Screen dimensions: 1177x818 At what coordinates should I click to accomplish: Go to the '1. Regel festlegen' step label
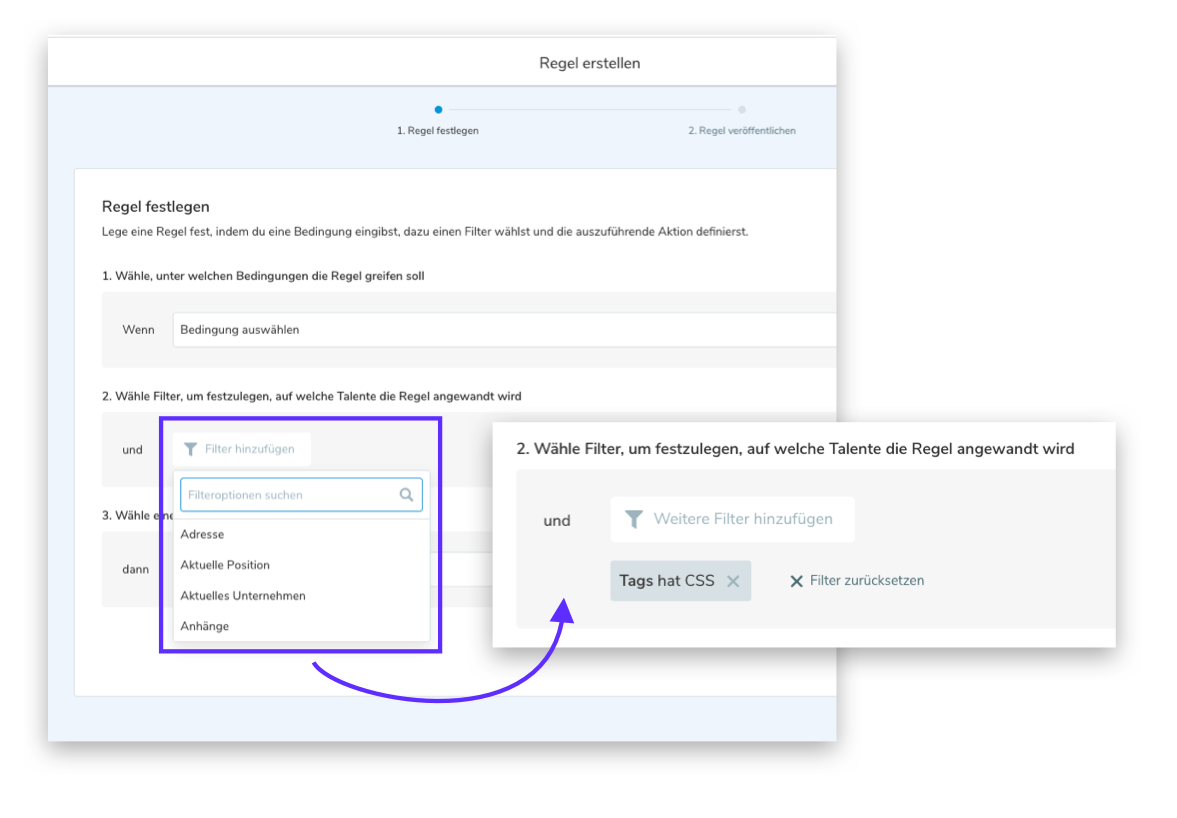click(438, 131)
